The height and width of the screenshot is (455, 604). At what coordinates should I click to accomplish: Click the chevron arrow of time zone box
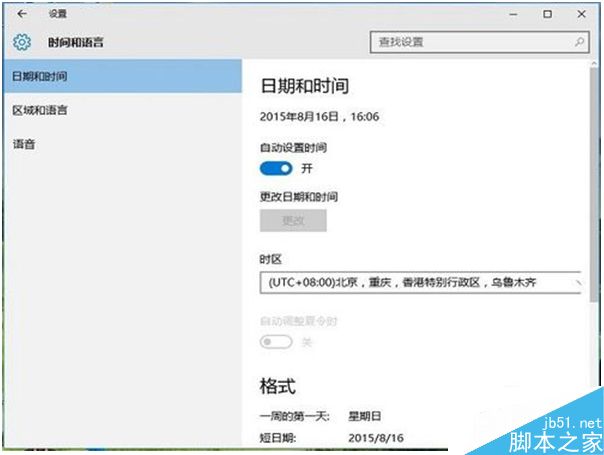click(578, 283)
